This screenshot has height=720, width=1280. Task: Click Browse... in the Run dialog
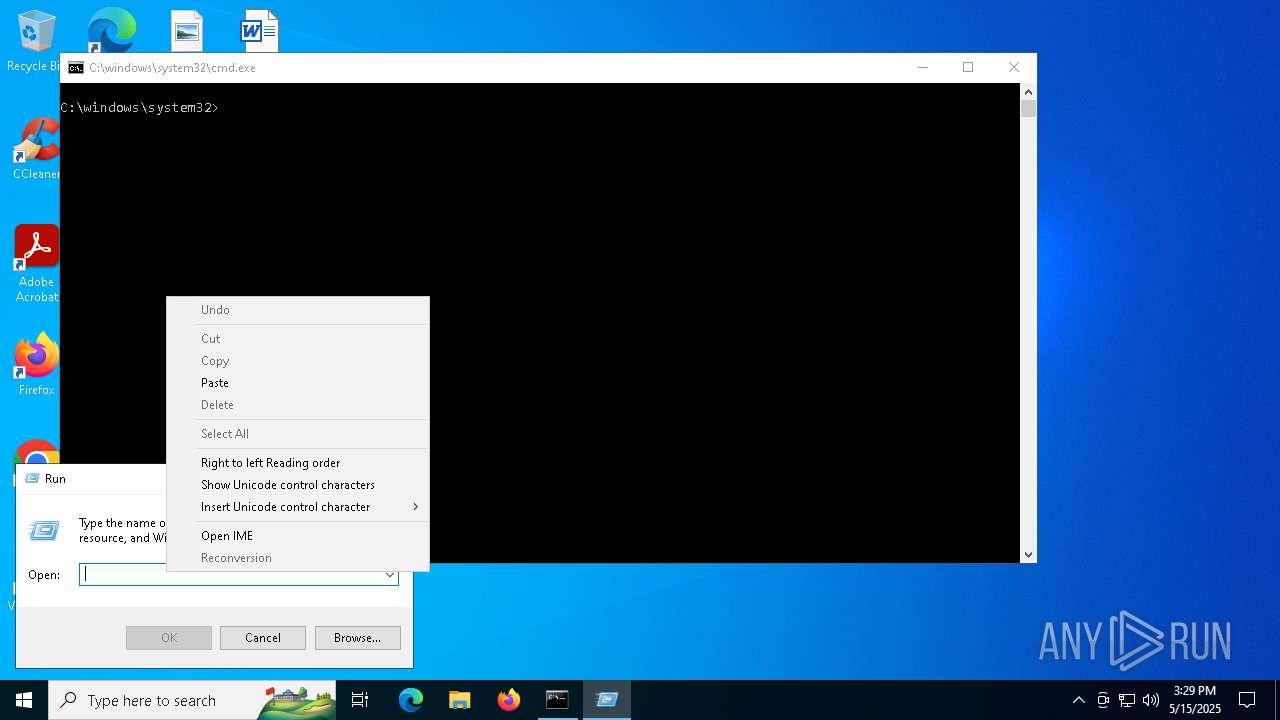tap(357, 638)
